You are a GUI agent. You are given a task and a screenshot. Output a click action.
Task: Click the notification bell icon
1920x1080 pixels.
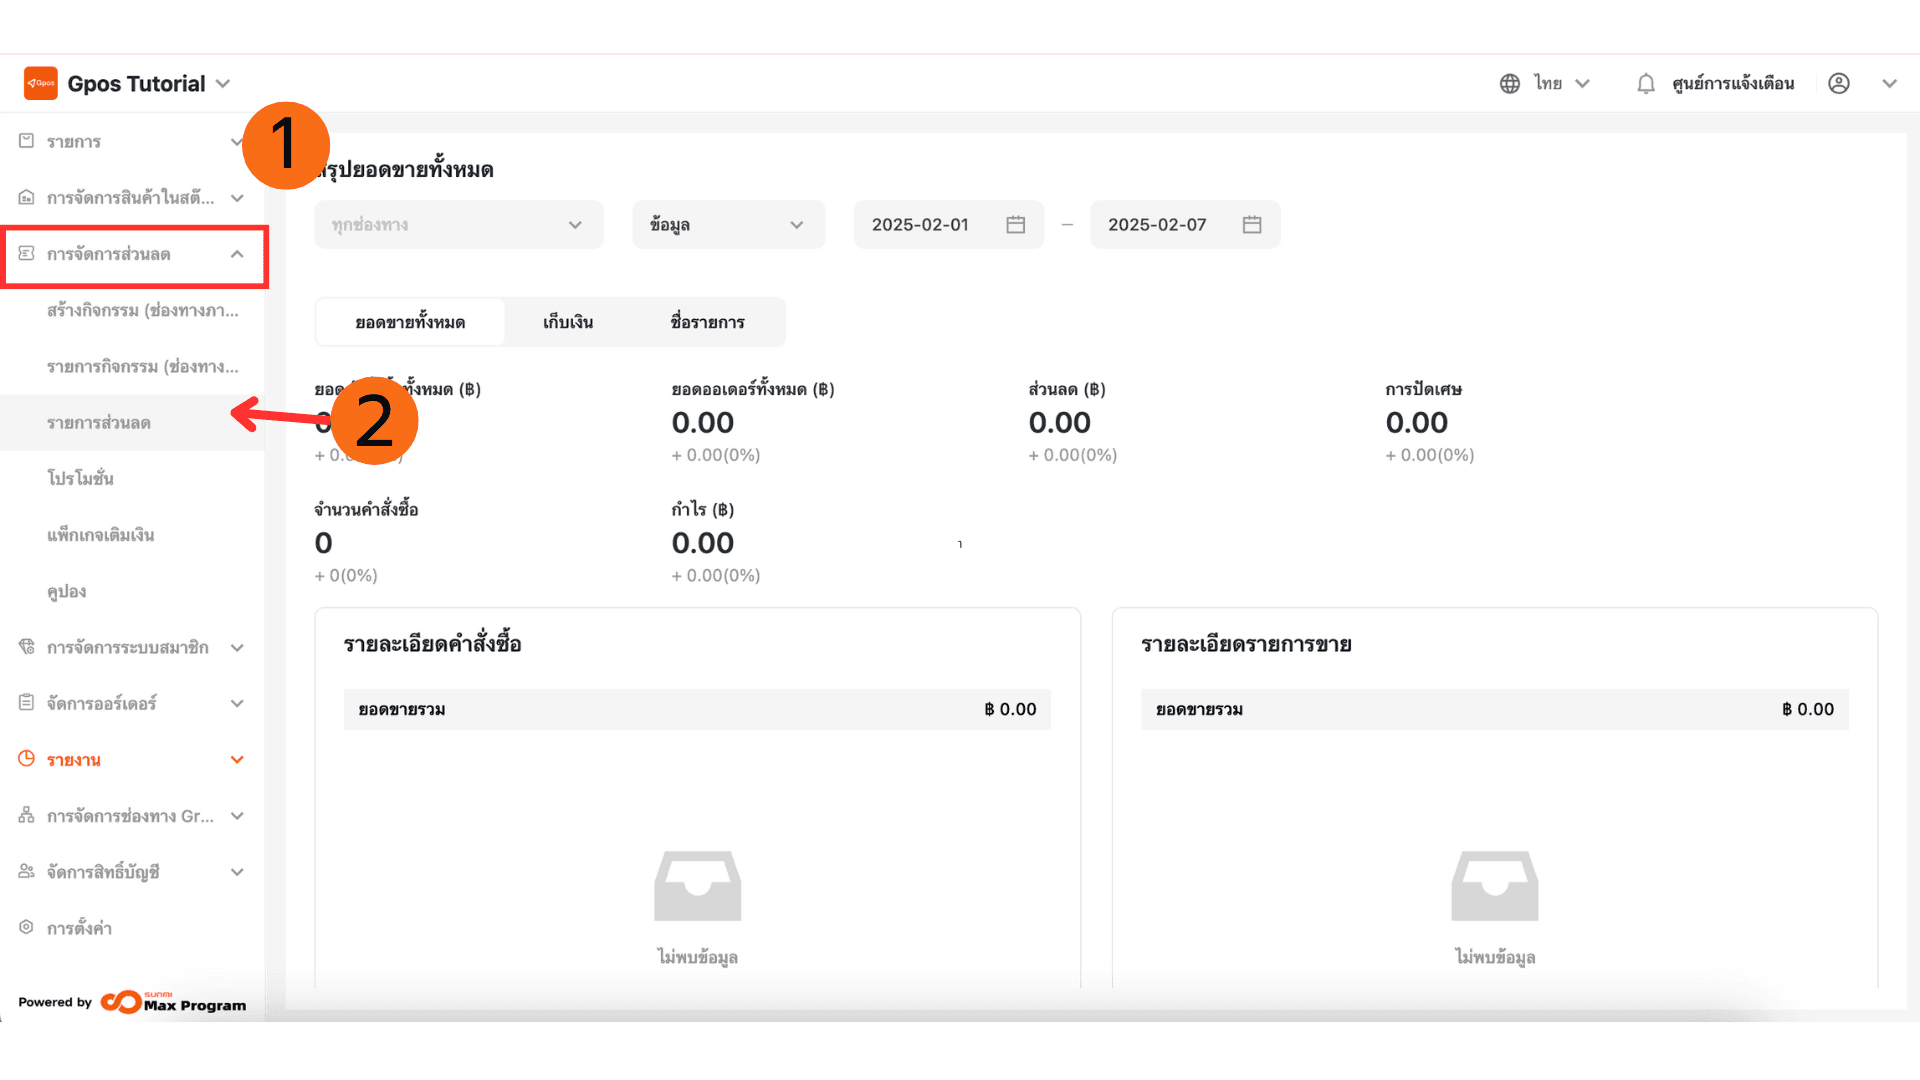point(1645,84)
